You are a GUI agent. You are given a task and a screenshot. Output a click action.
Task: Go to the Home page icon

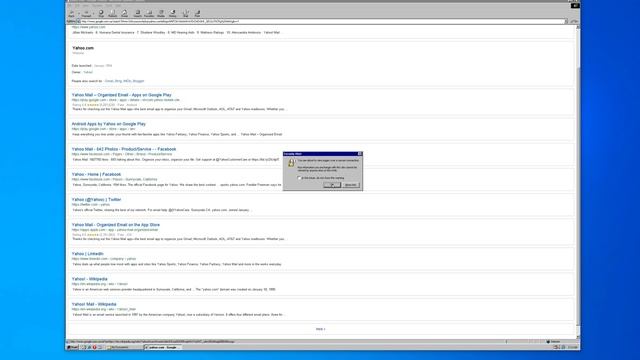pyautogui.click(x=124, y=13)
